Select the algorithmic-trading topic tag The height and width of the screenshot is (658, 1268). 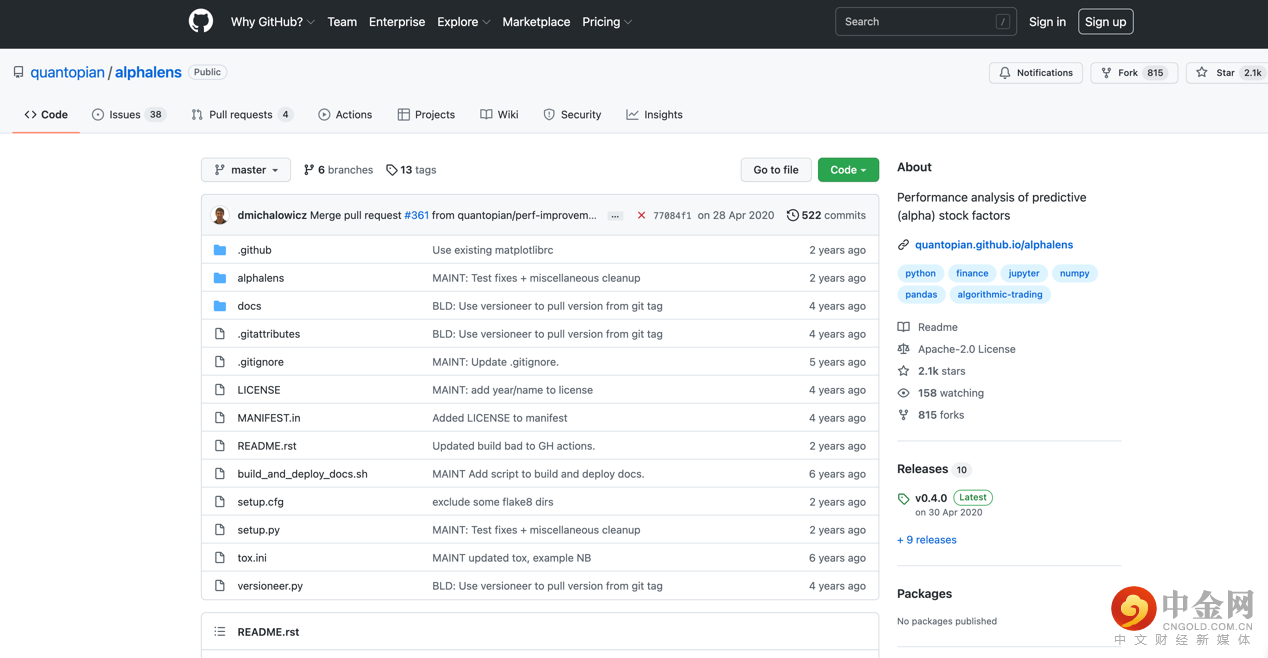1000,295
